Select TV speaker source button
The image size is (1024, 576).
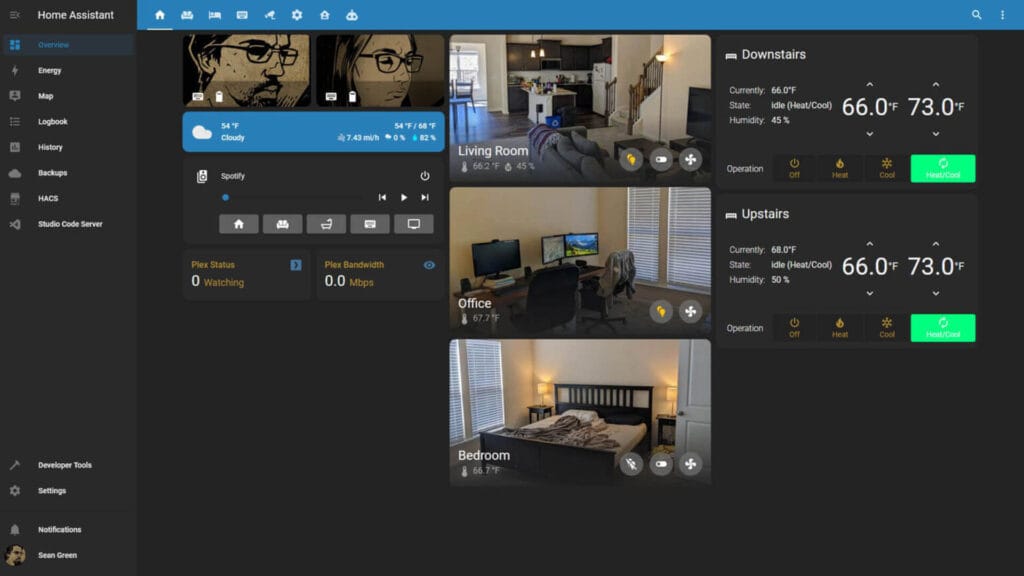tap(413, 224)
